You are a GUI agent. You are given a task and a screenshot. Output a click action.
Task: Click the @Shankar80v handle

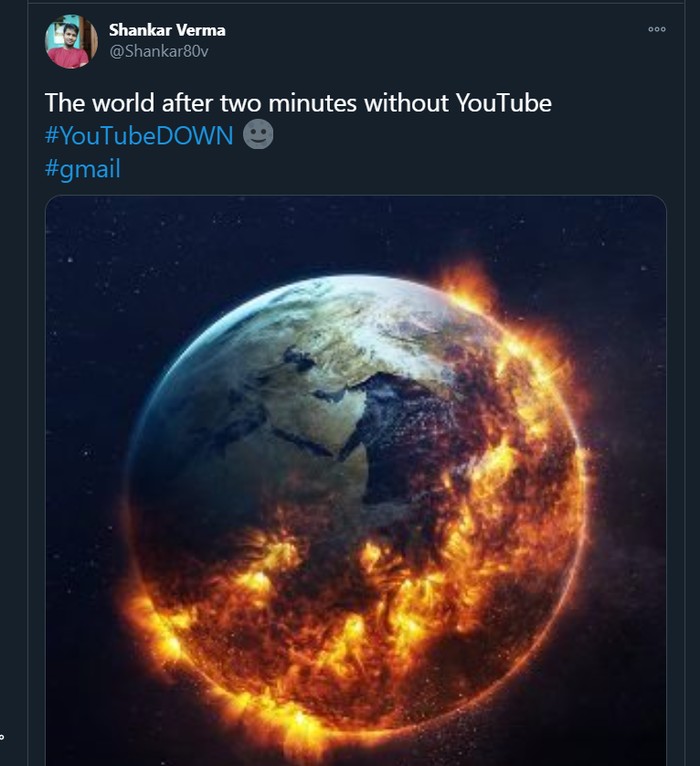click(x=159, y=51)
